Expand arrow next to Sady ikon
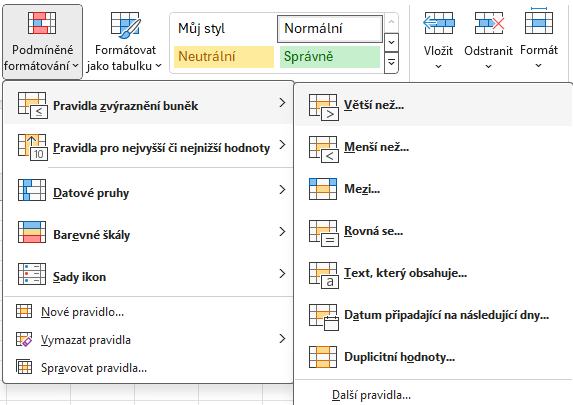 (x=282, y=273)
